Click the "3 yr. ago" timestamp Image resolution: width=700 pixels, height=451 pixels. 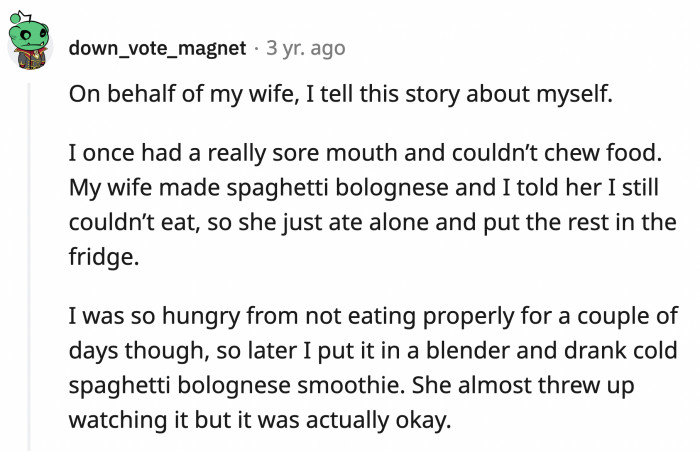[304, 47]
